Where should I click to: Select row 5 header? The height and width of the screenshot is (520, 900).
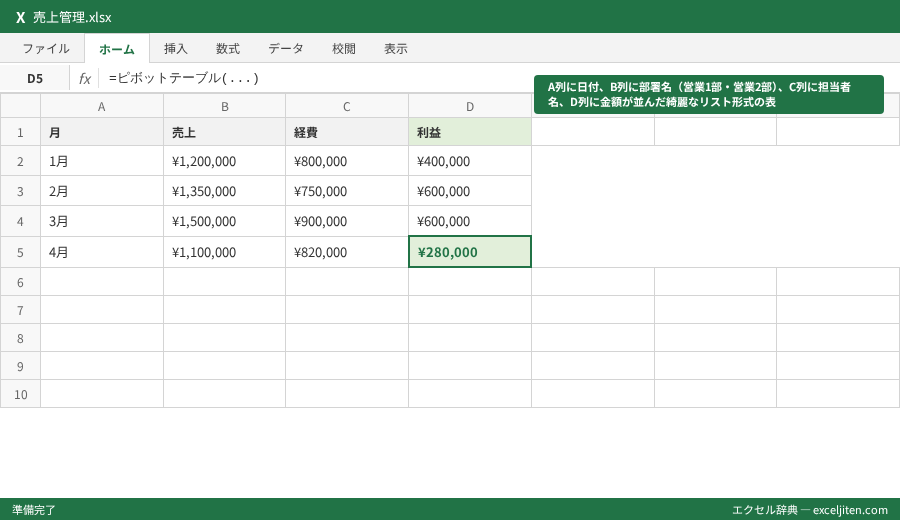20,252
